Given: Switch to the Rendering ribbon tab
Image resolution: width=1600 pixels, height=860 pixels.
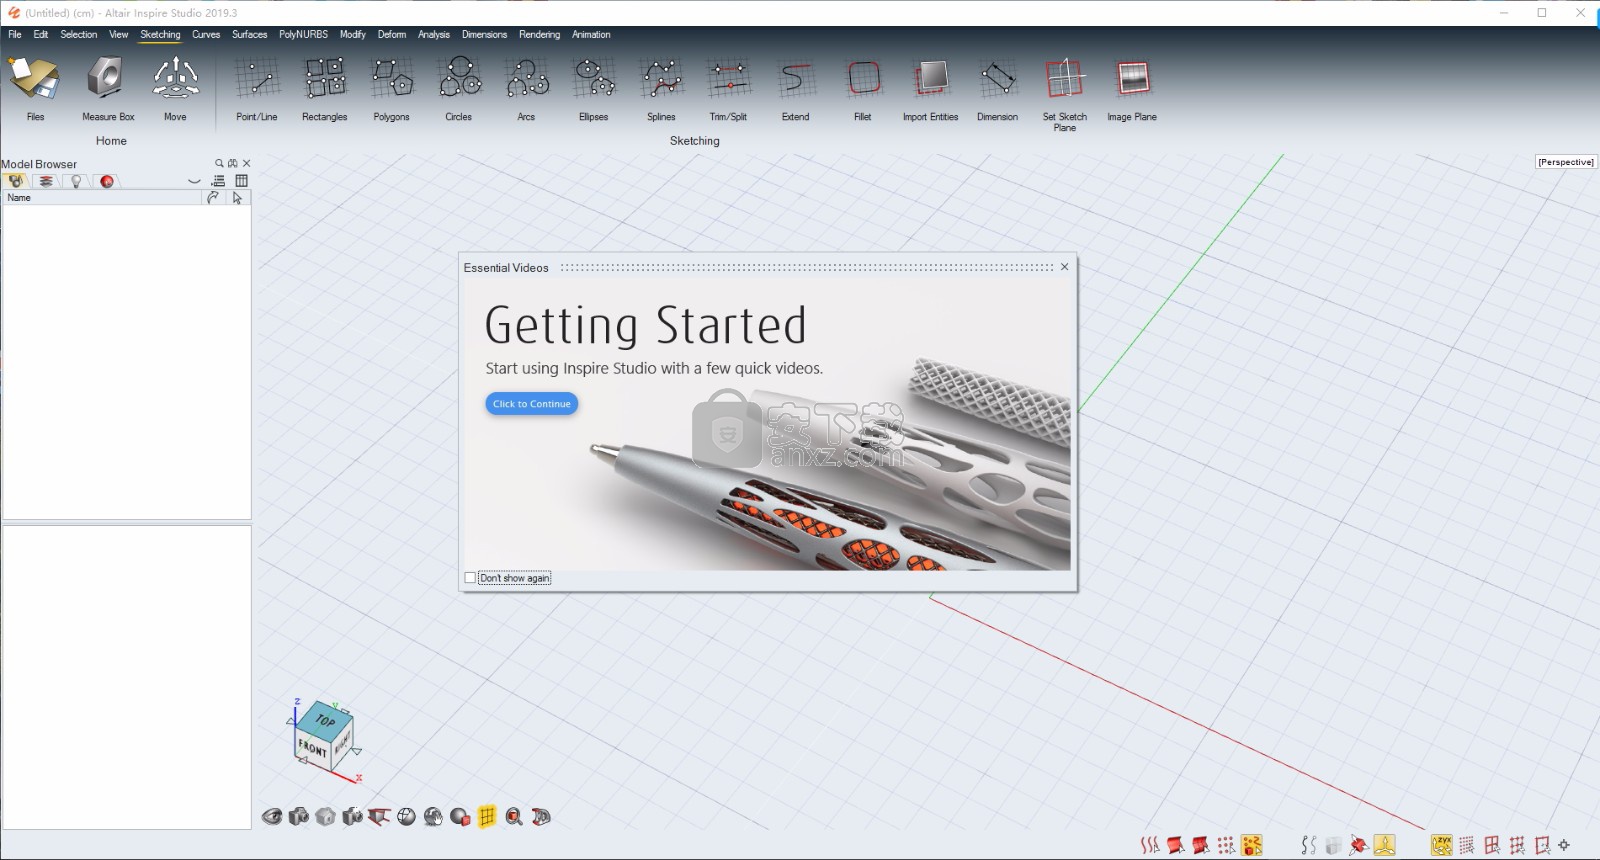Looking at the screenshot, I should tap(539, 34).
